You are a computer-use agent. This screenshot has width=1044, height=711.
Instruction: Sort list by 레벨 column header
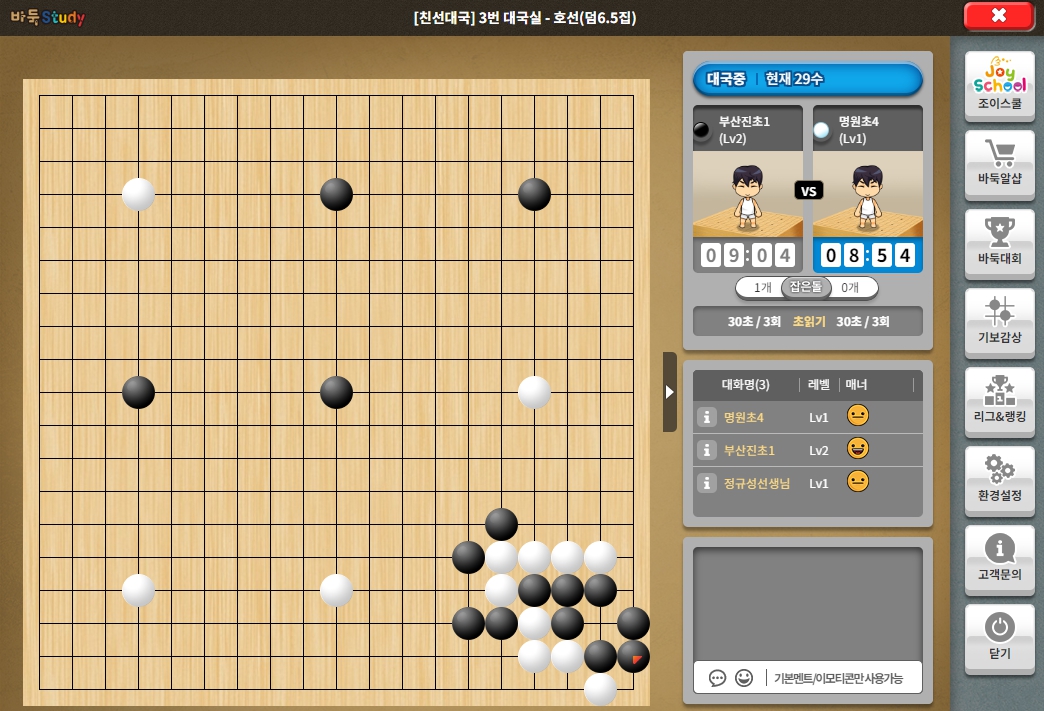[818, 384]
